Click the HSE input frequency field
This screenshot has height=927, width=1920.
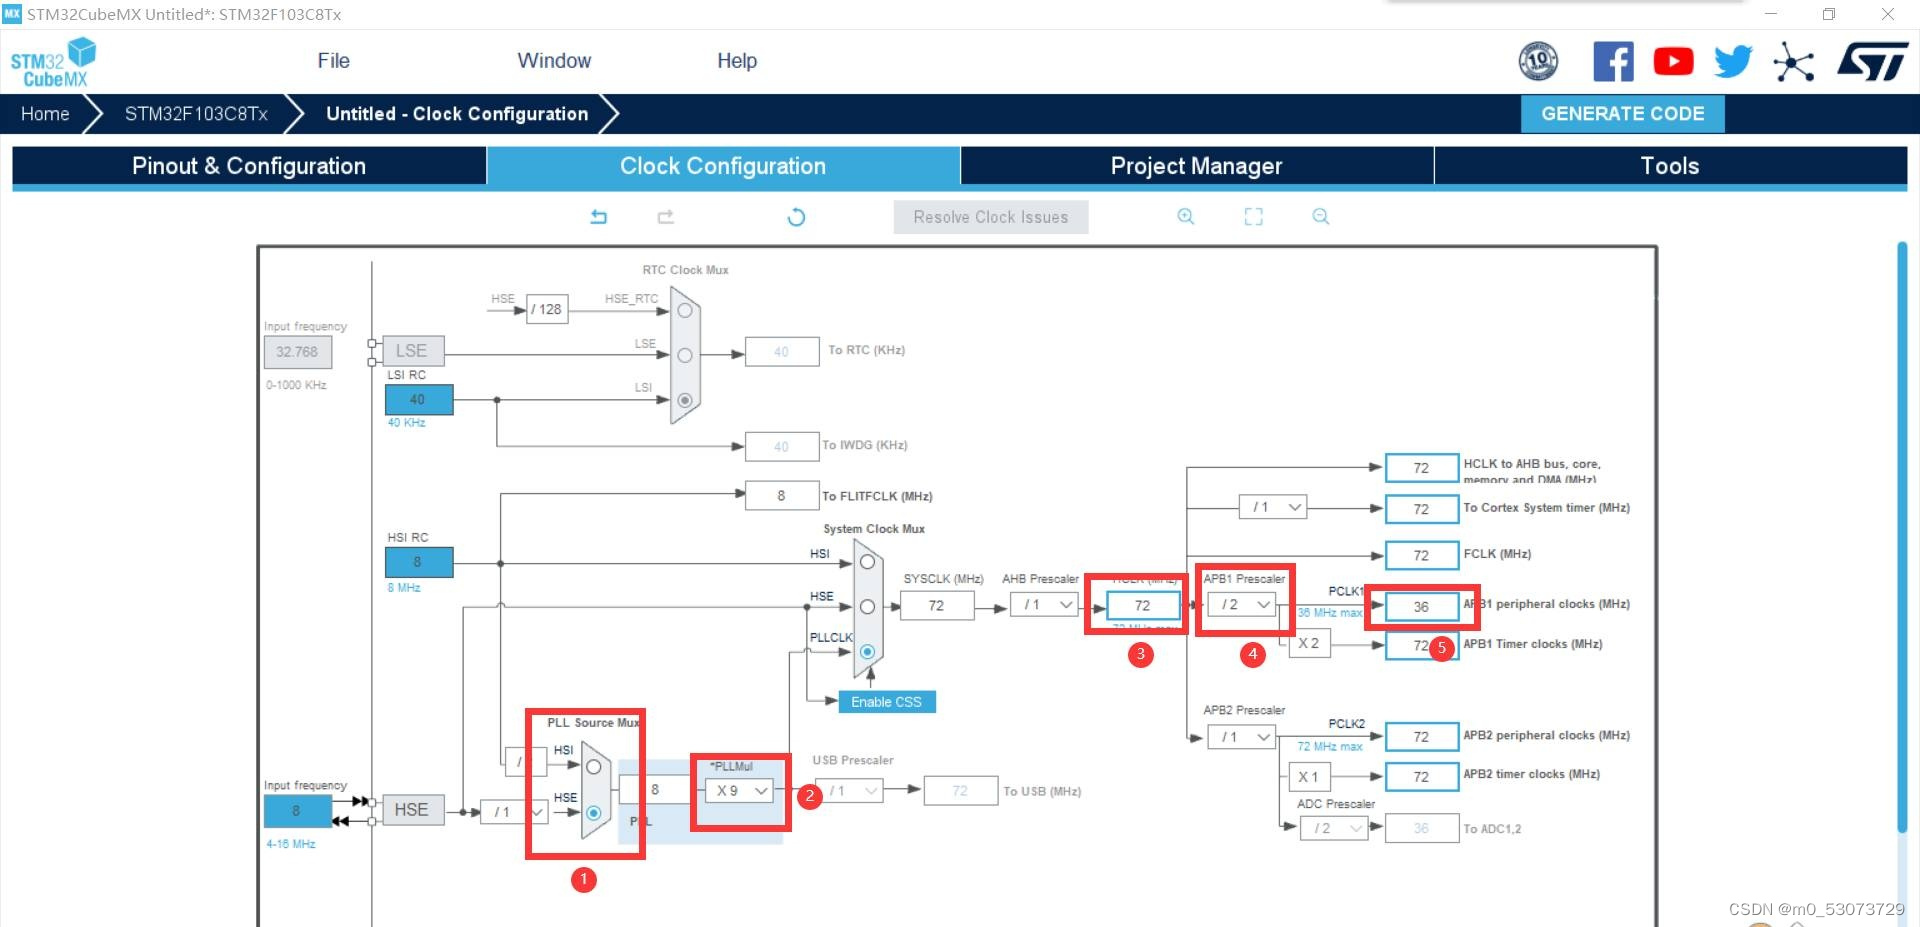pos(297,811)
